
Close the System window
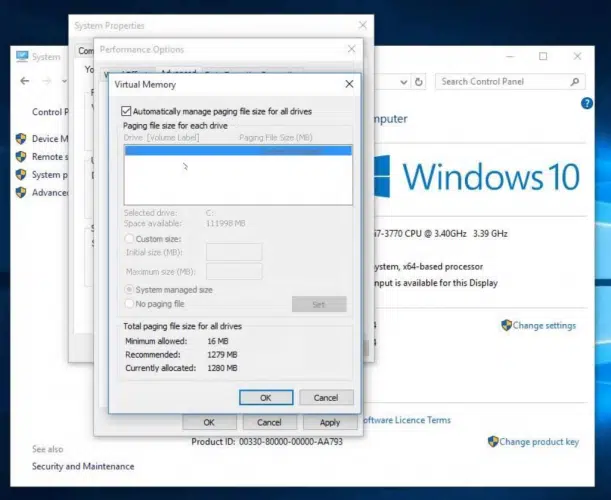pyautogui.click(x=577, y=57)
